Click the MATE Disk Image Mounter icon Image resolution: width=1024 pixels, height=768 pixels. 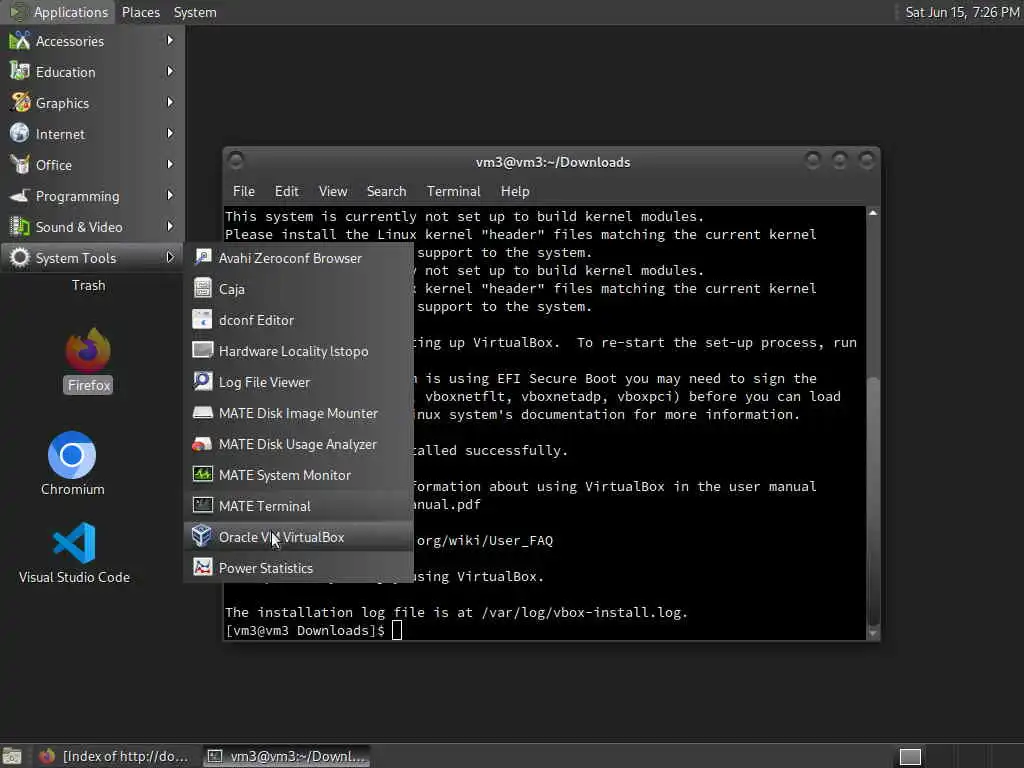pos(202,413)
